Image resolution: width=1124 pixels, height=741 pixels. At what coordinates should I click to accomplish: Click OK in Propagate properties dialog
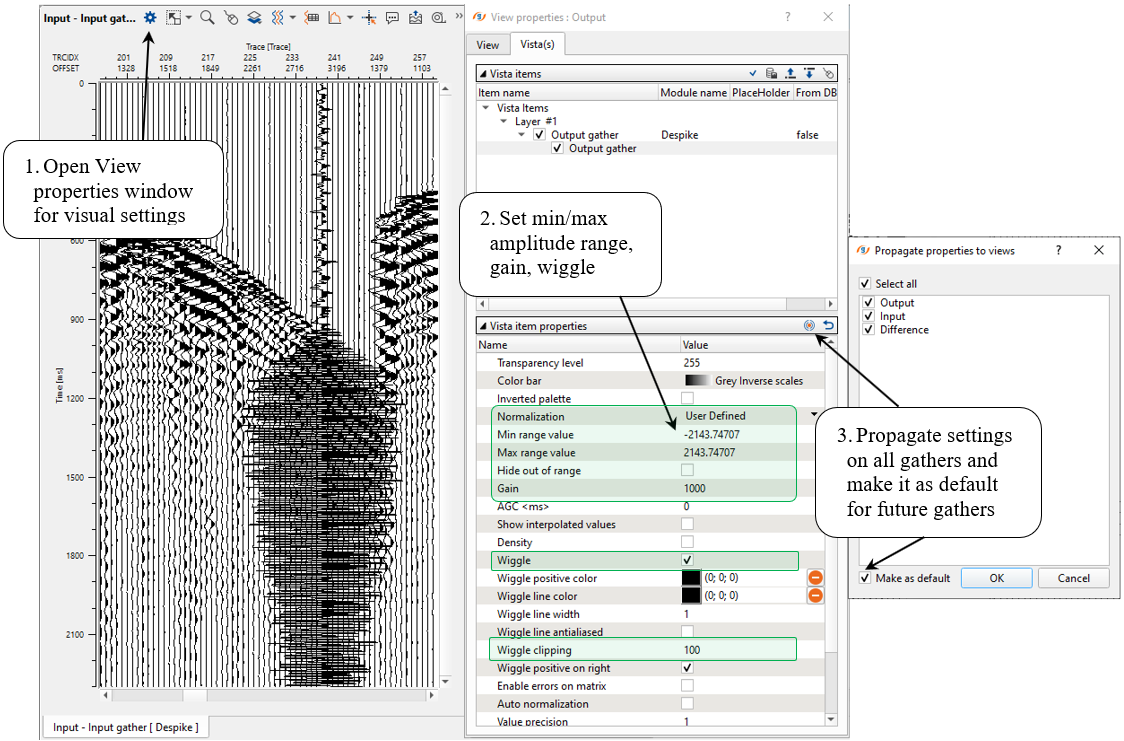[996, 578]
